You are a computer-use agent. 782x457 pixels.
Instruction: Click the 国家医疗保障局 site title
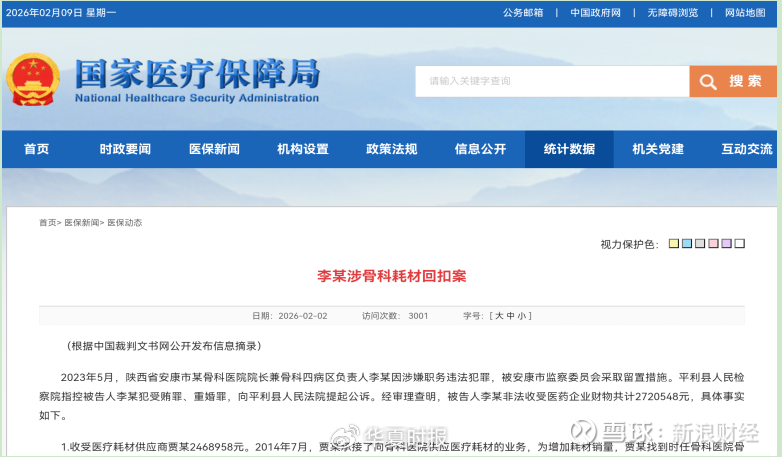[197, 74]
